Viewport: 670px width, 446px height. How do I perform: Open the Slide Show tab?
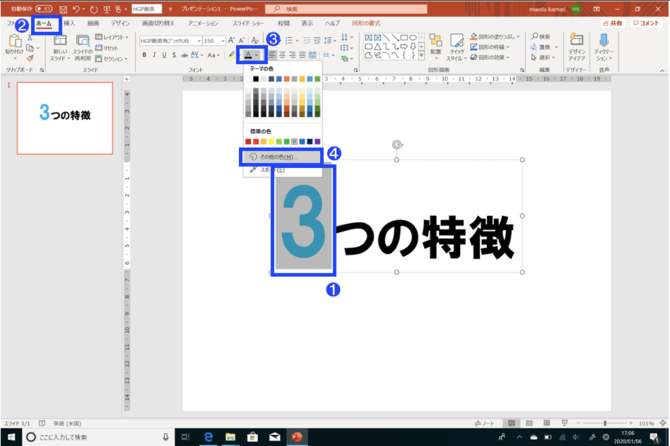248,23
